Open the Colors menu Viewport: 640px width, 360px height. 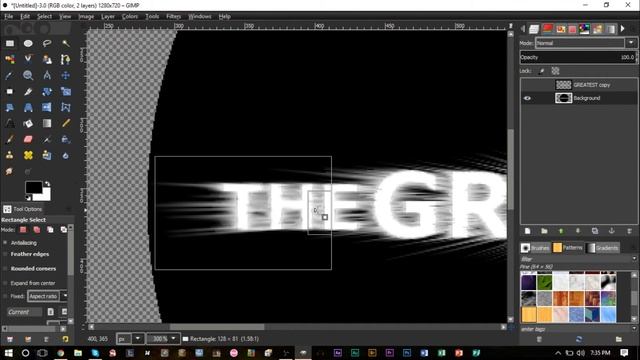click(130, 16)
